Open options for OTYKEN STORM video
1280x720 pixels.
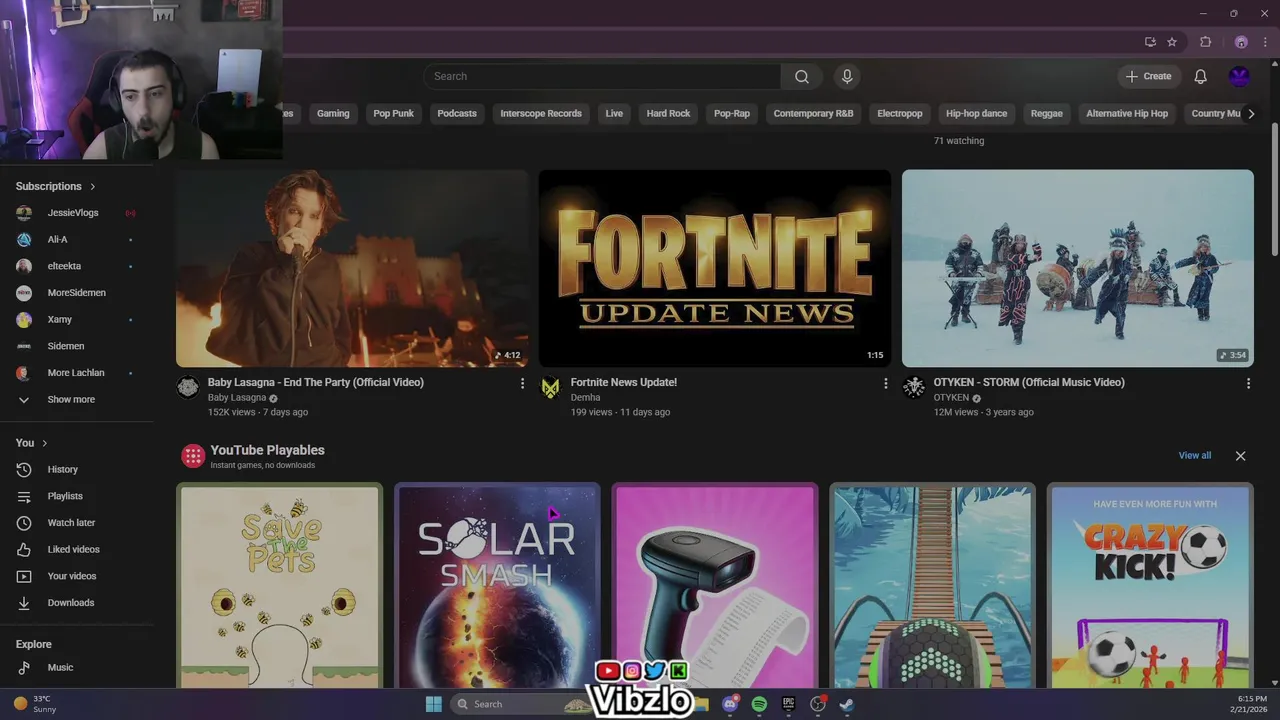[1248, 383]
